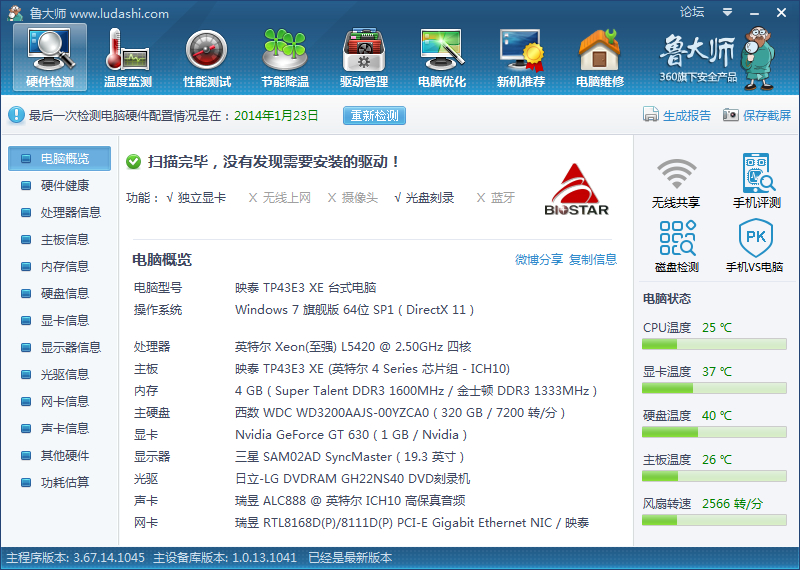Click 已经是最新版本 in the status bar
The image size is (800, 570).
(350, 558)
